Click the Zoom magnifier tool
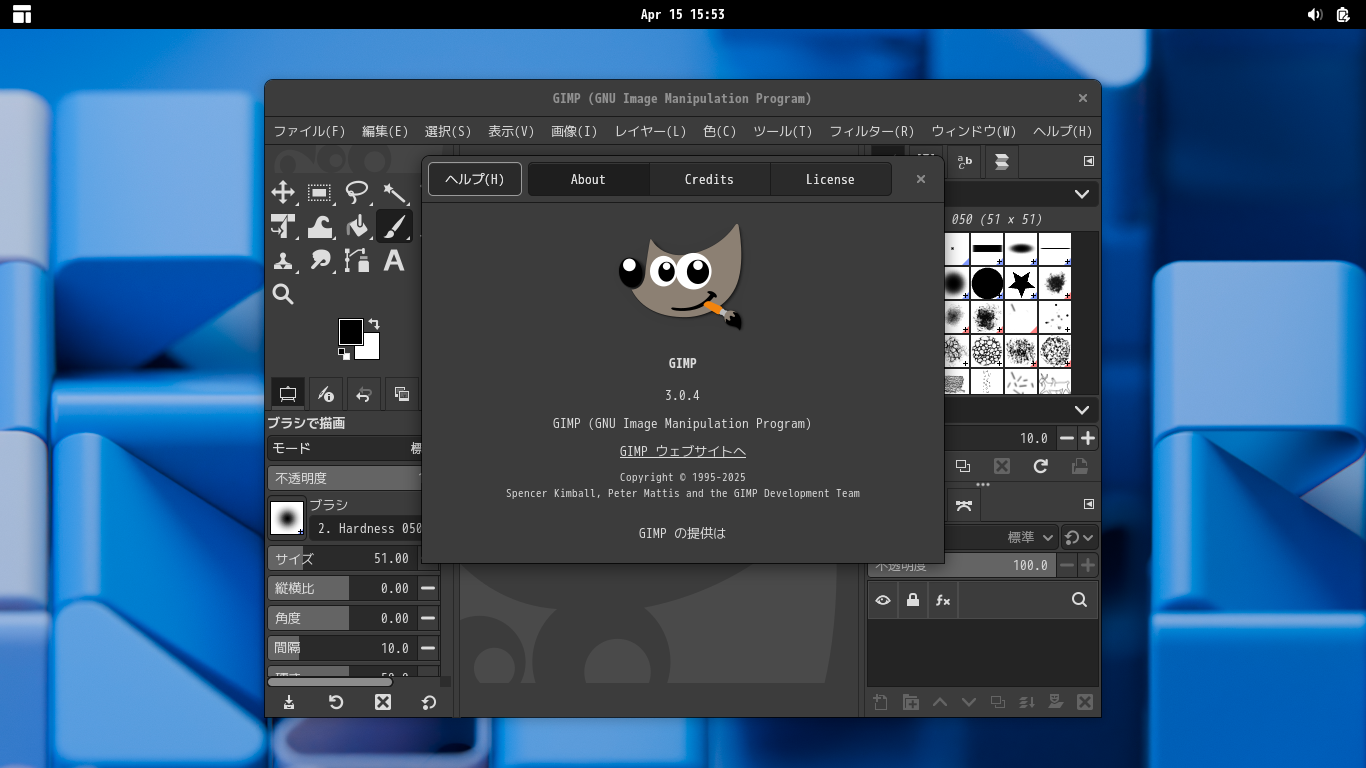This screenshot has width=1366, height=768. pyautogui.click(x=283, y=294)
